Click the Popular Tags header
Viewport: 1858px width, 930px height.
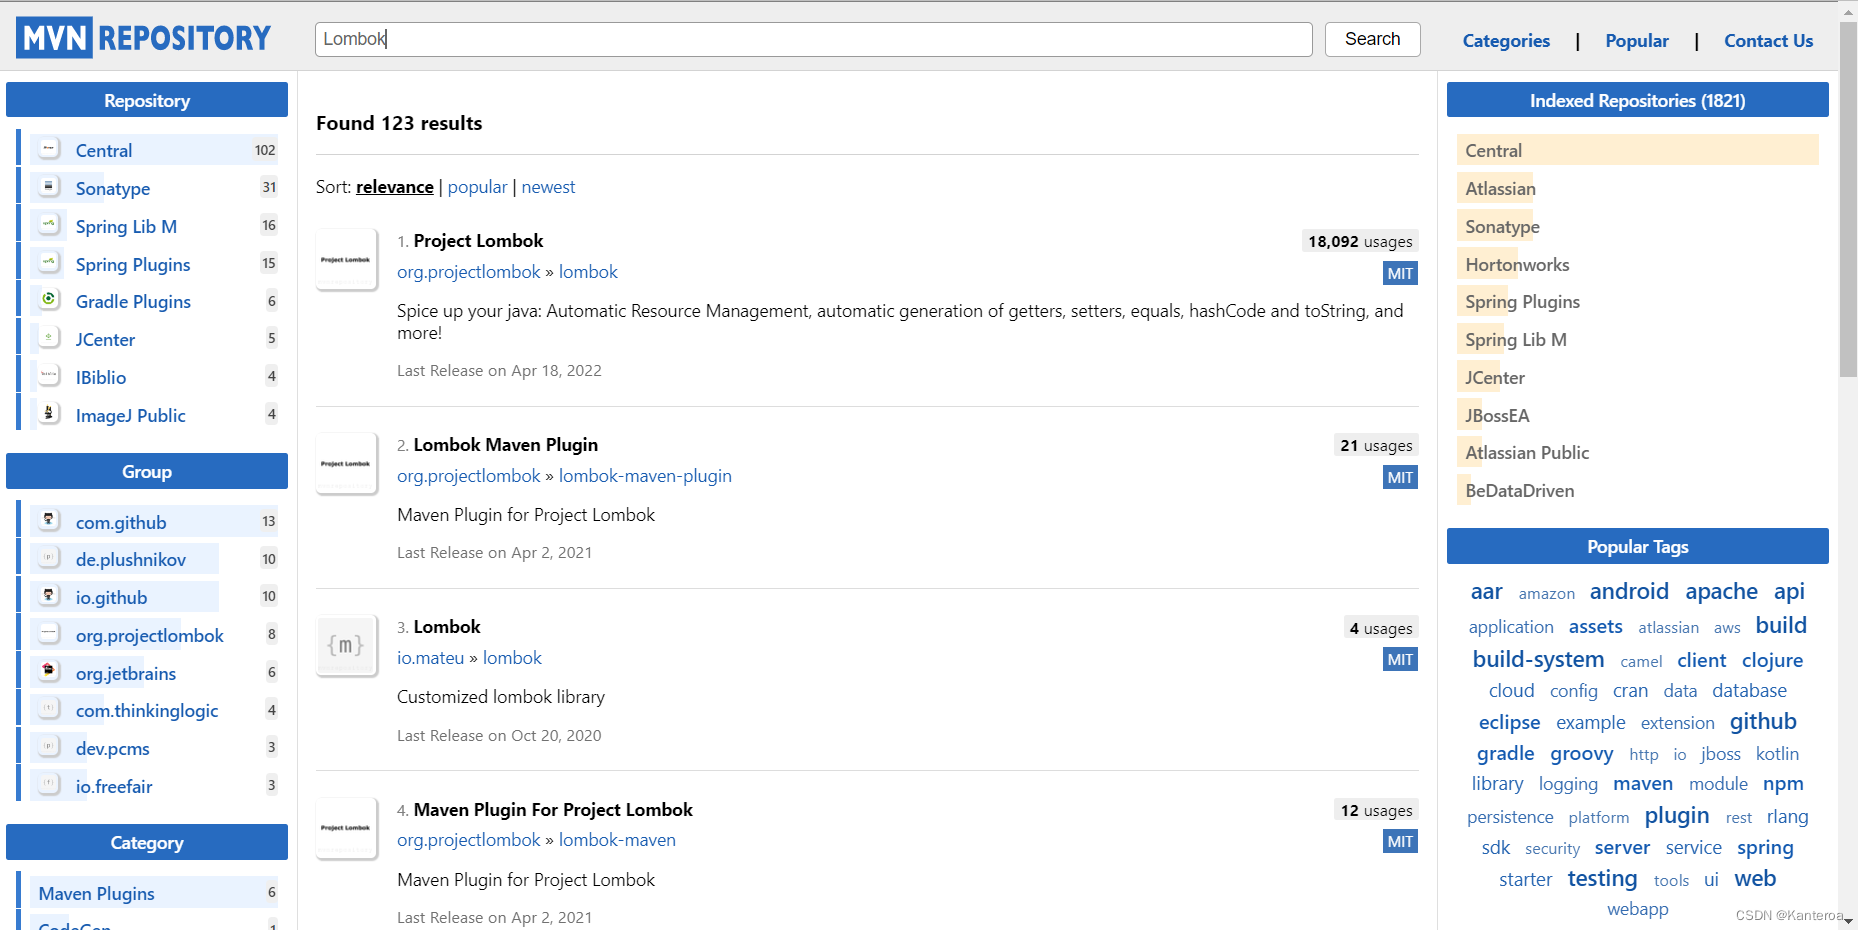click(1637, 546)
